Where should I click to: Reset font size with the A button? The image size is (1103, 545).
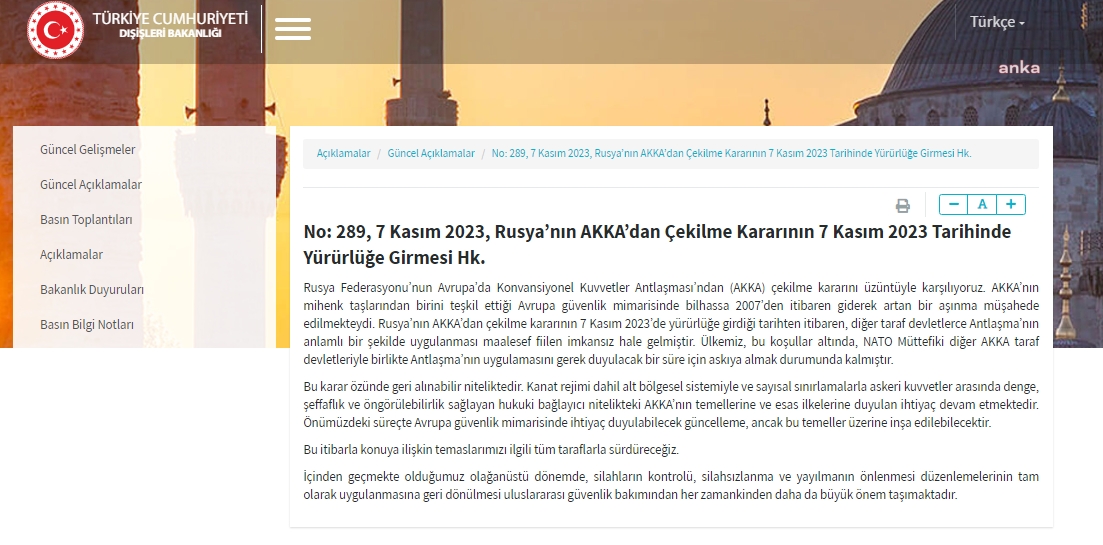coord(982,204)
